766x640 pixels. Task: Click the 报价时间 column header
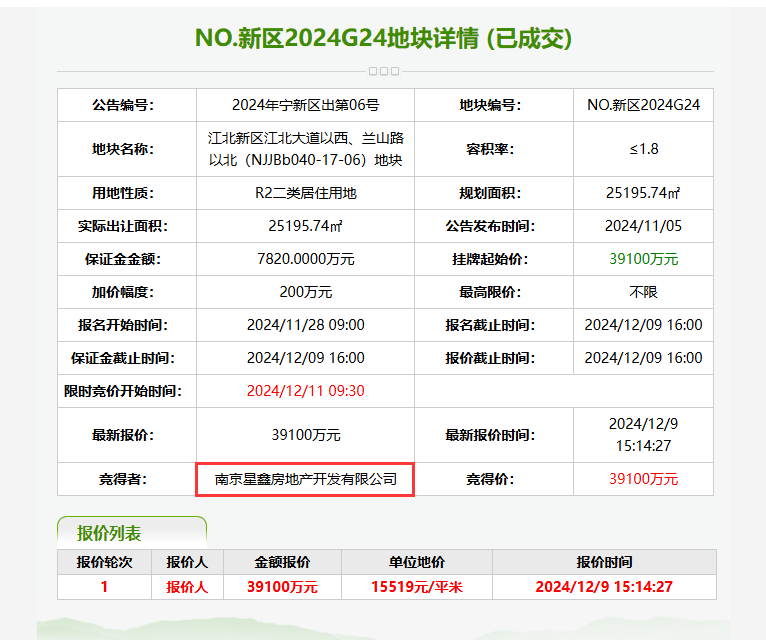coord(604,562)
